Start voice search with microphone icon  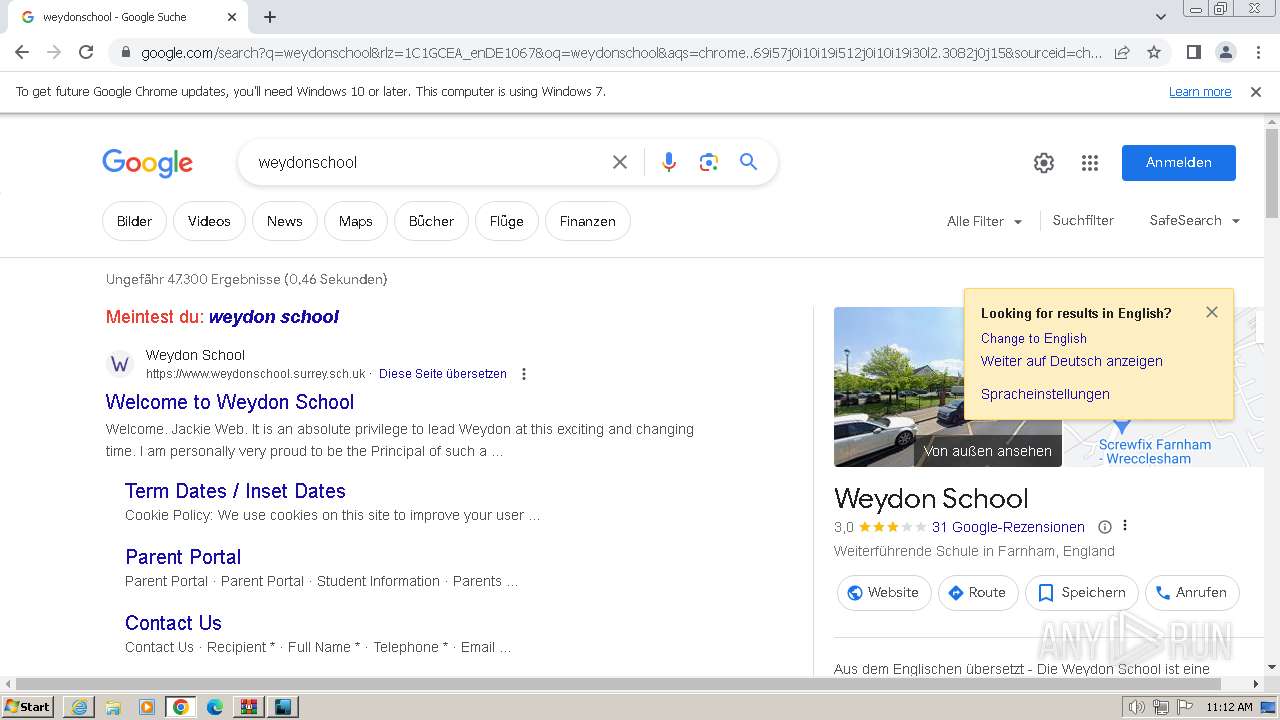click(x=669, y=162)
